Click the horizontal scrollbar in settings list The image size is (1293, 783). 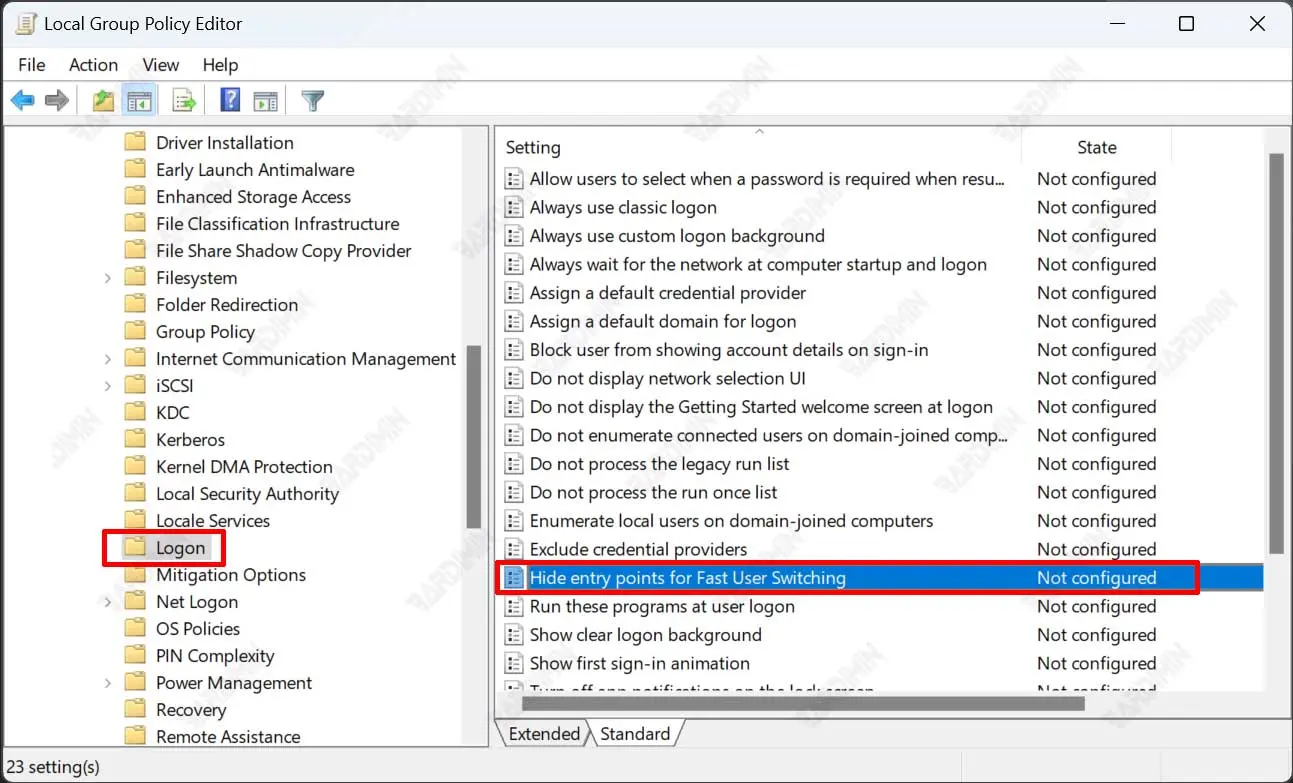[792, 703]
